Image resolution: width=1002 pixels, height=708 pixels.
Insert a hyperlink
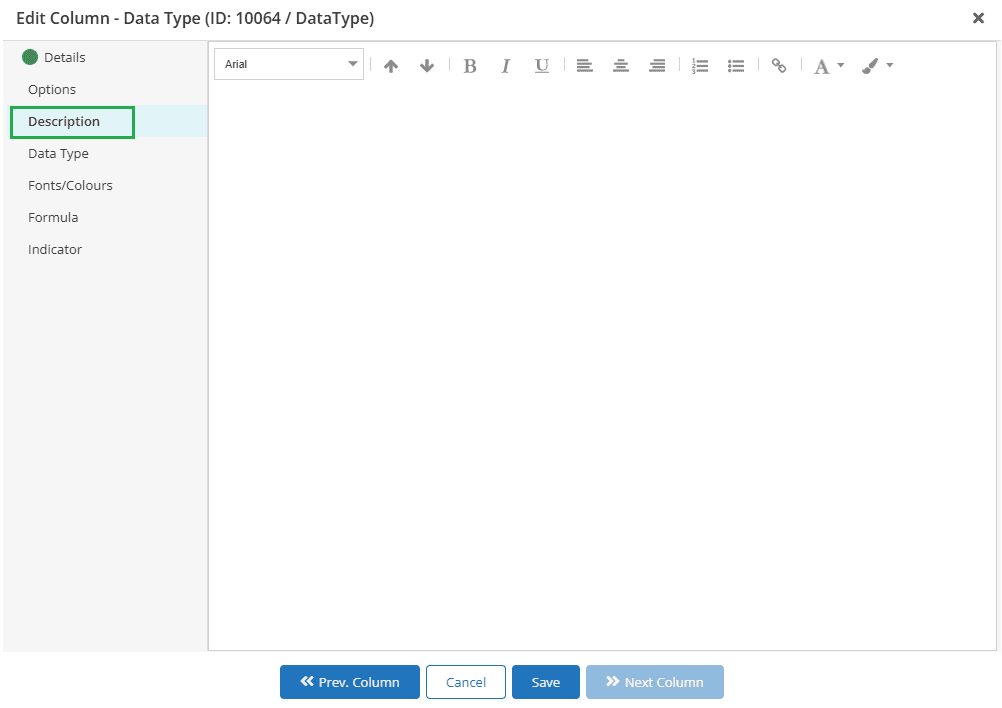(x=778, y=65)
